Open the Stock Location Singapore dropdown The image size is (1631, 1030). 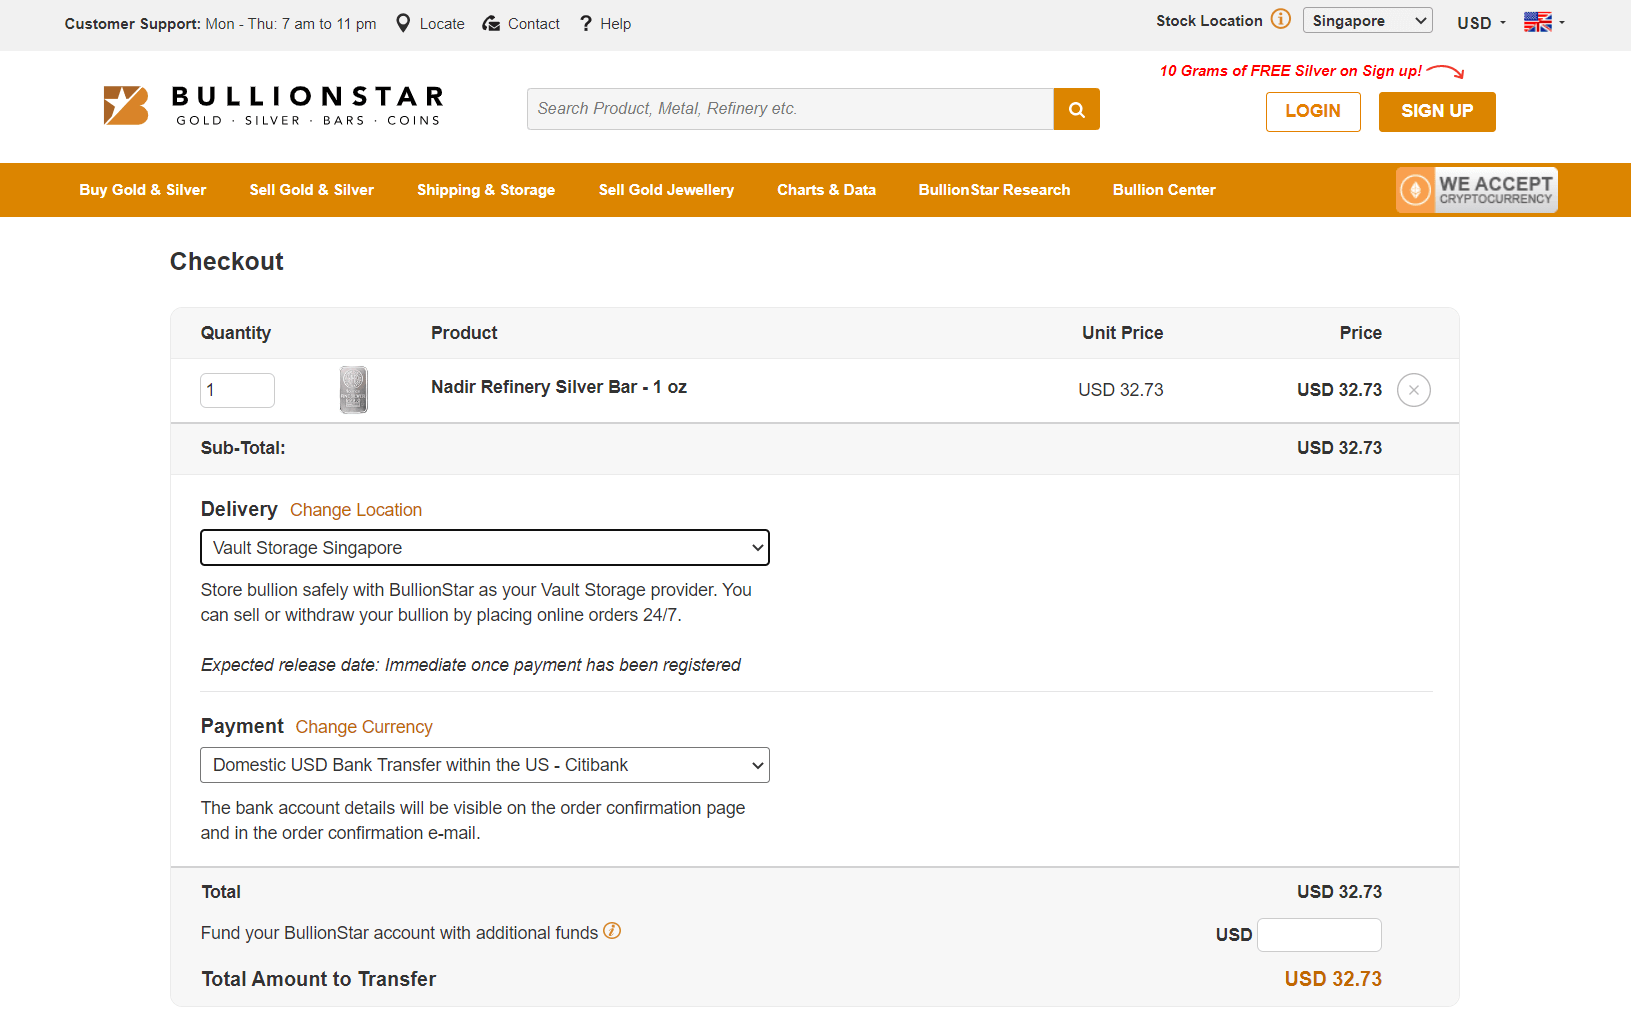(1367, 20)
